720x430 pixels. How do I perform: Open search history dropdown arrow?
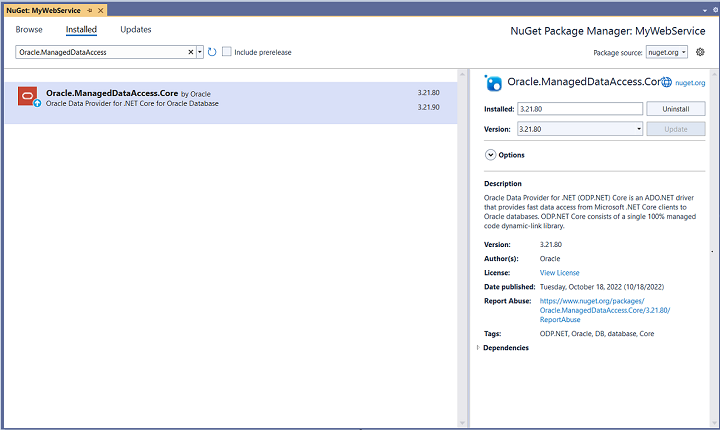click(200, 52)
